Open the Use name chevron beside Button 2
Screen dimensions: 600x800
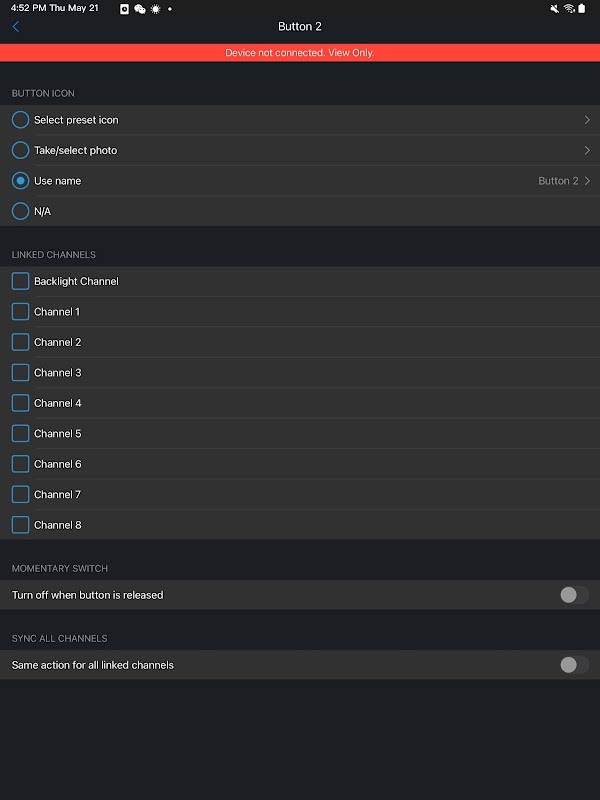pyautogui.click(x=587, y=181)
